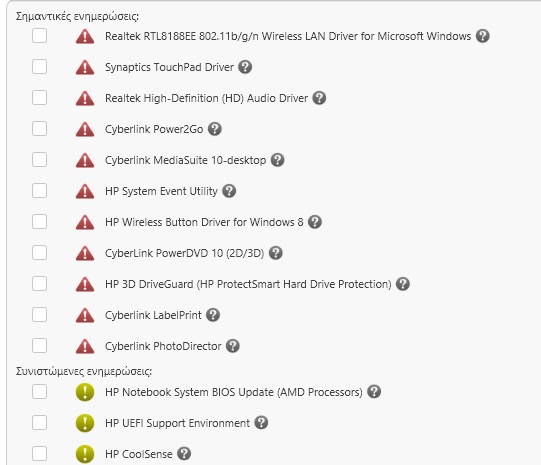Click HP UEFI Support Environment label
This screenshot has height=465, width=541.
coord(177,423)
